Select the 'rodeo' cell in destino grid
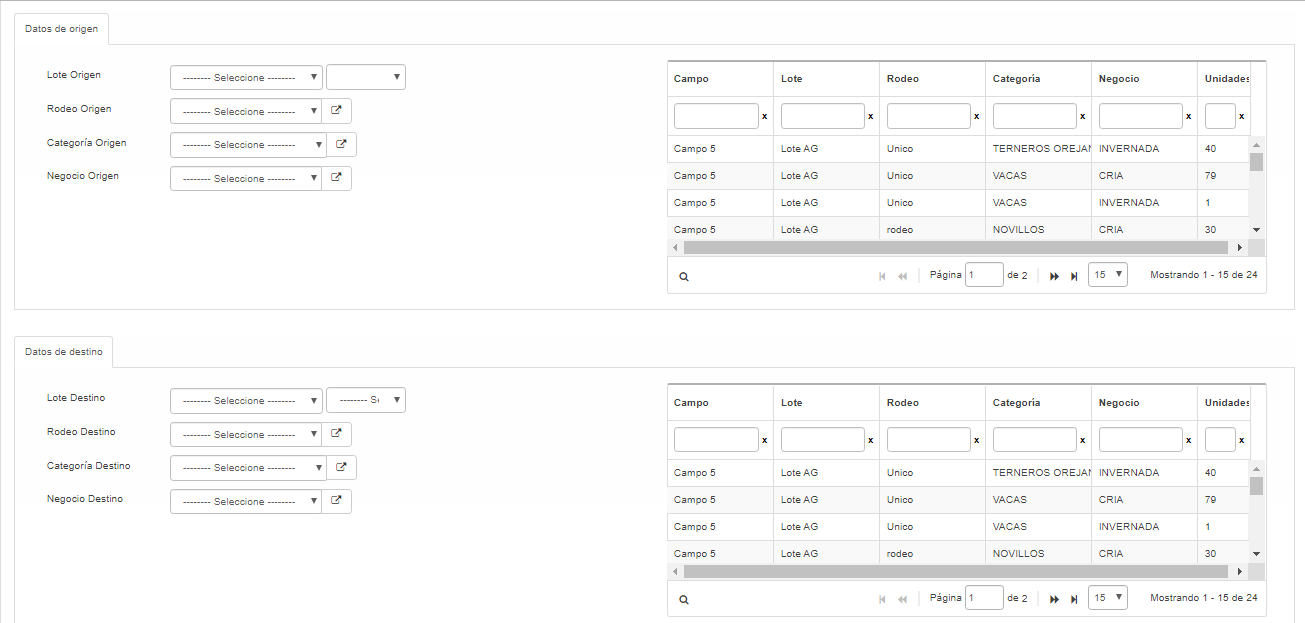Viewport: 1305px width, 623px height. coord(932,554)
